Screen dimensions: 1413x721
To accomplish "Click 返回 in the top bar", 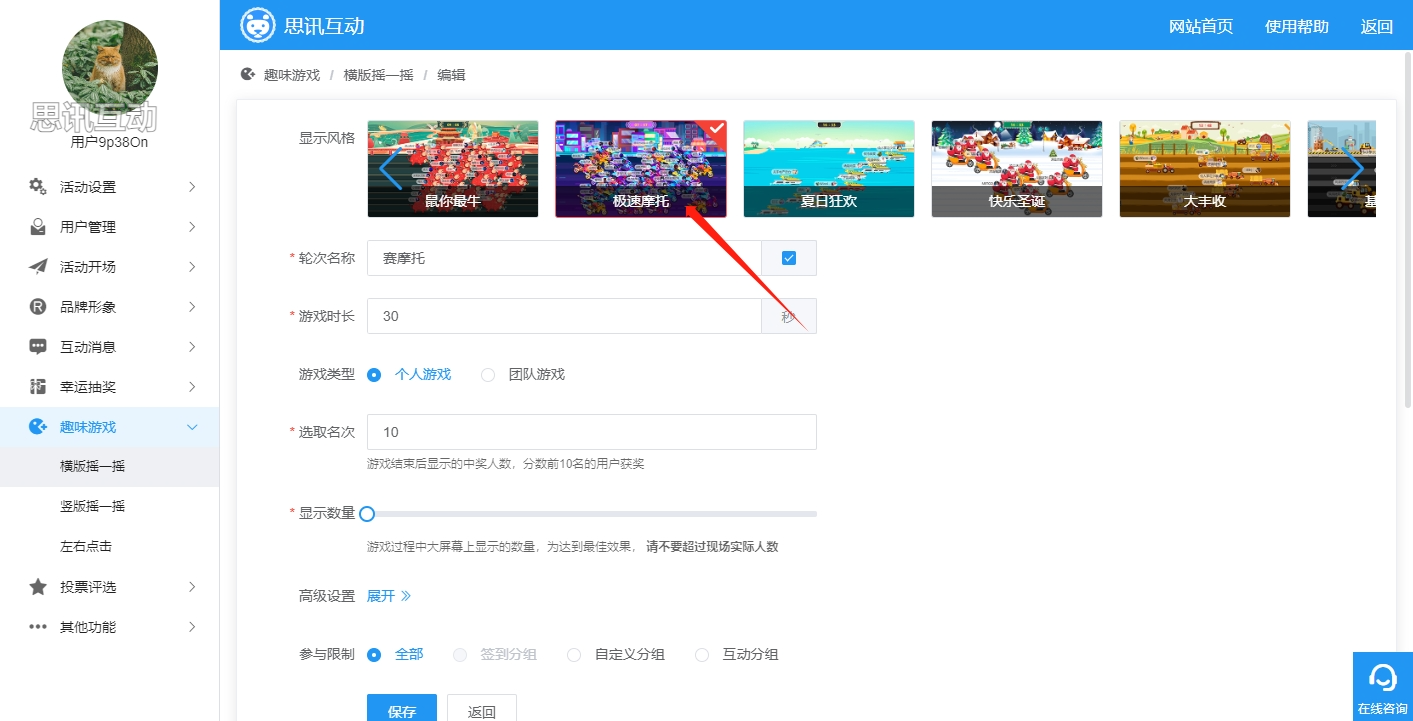I will [1377, 27].
